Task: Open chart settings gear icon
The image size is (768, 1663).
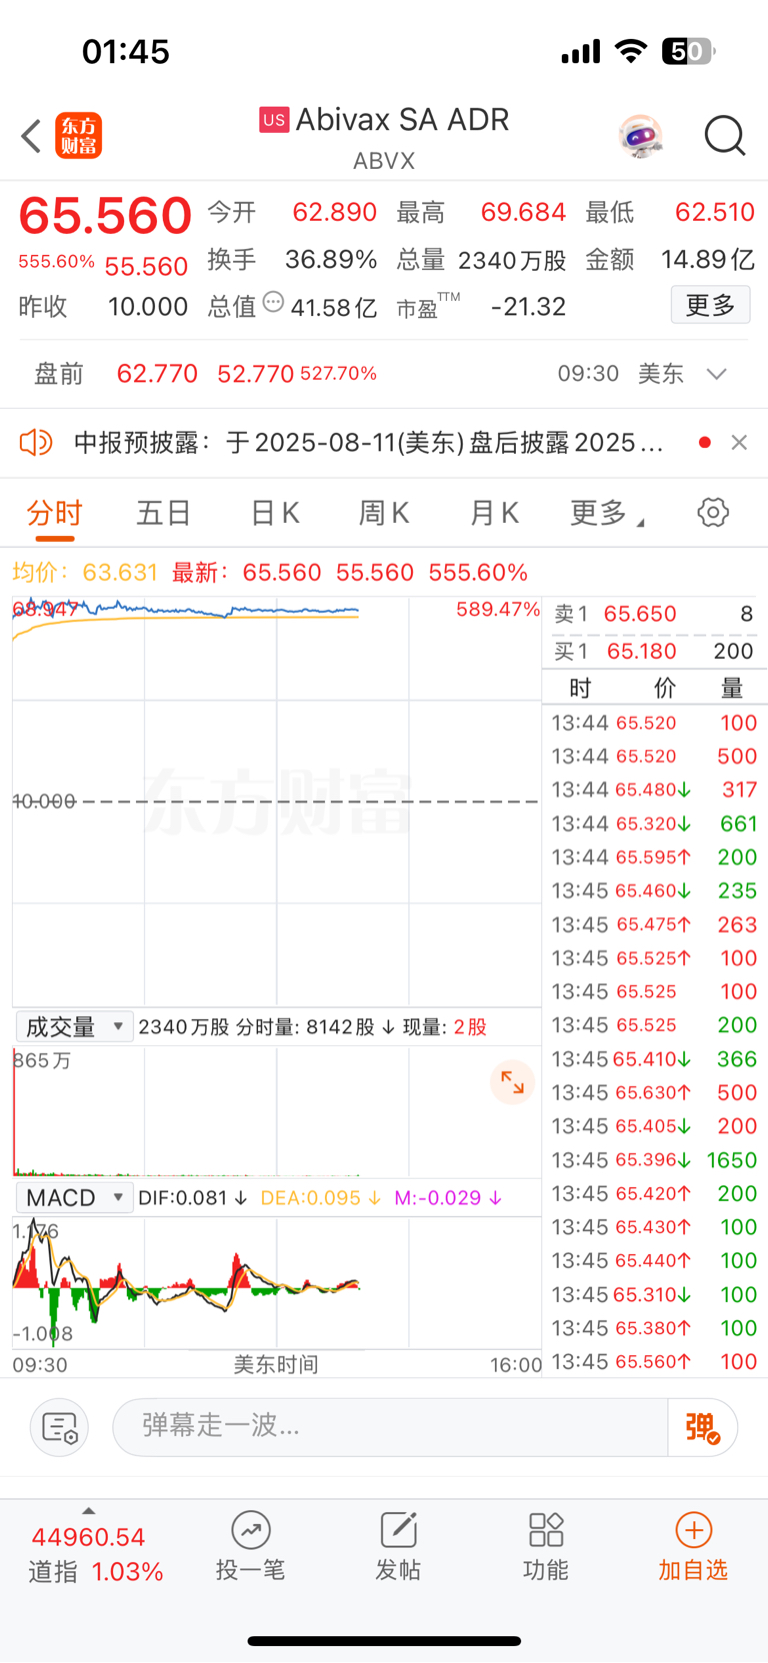Action: 713,513
